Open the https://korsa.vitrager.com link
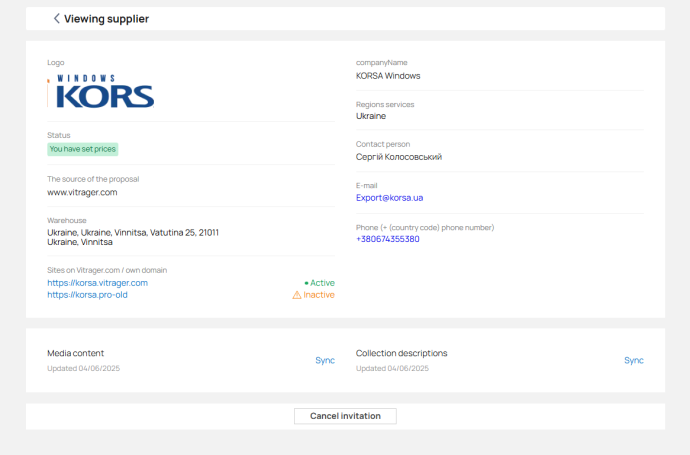The image size is (690, 455). point(97,283)
